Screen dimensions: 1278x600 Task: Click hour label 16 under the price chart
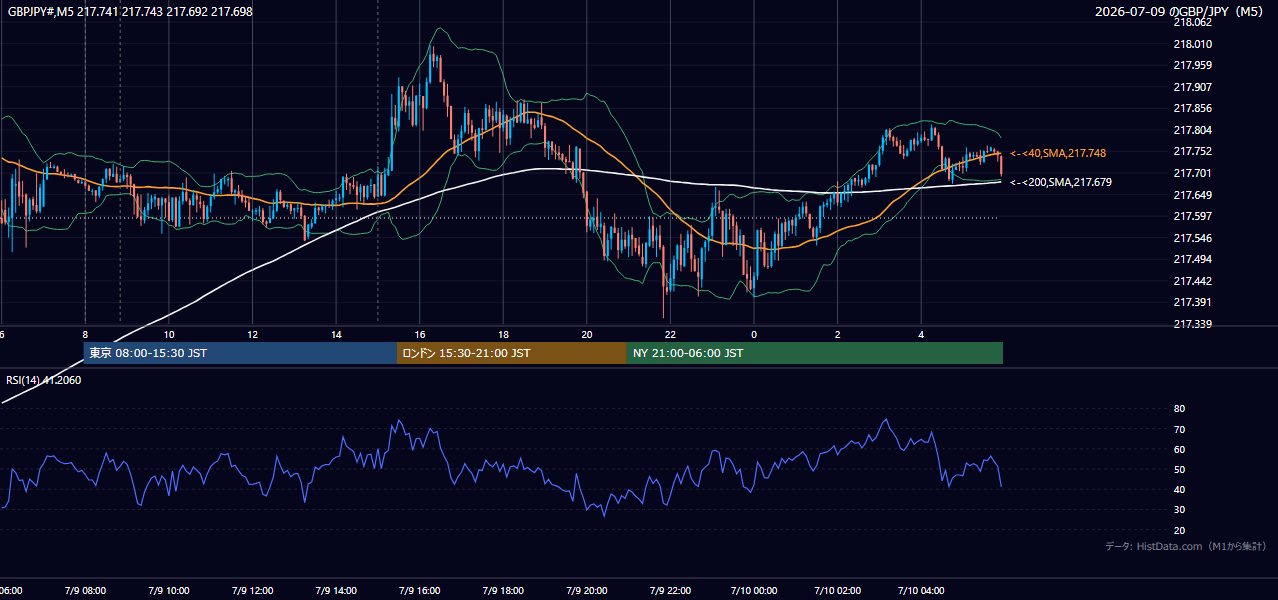point(420,334)
